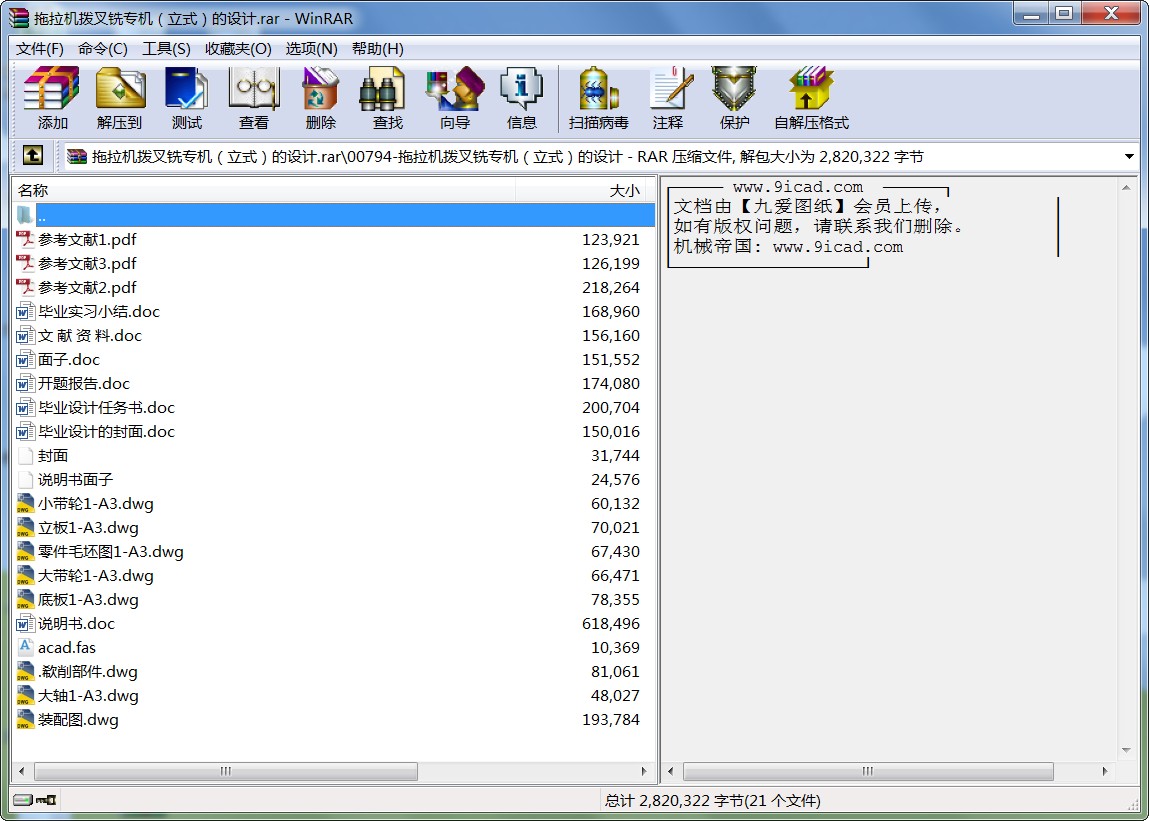Click the Word icon of 开题报告.doc
Viewport: 1149px width, 821px height.
(x=26, y=383)
